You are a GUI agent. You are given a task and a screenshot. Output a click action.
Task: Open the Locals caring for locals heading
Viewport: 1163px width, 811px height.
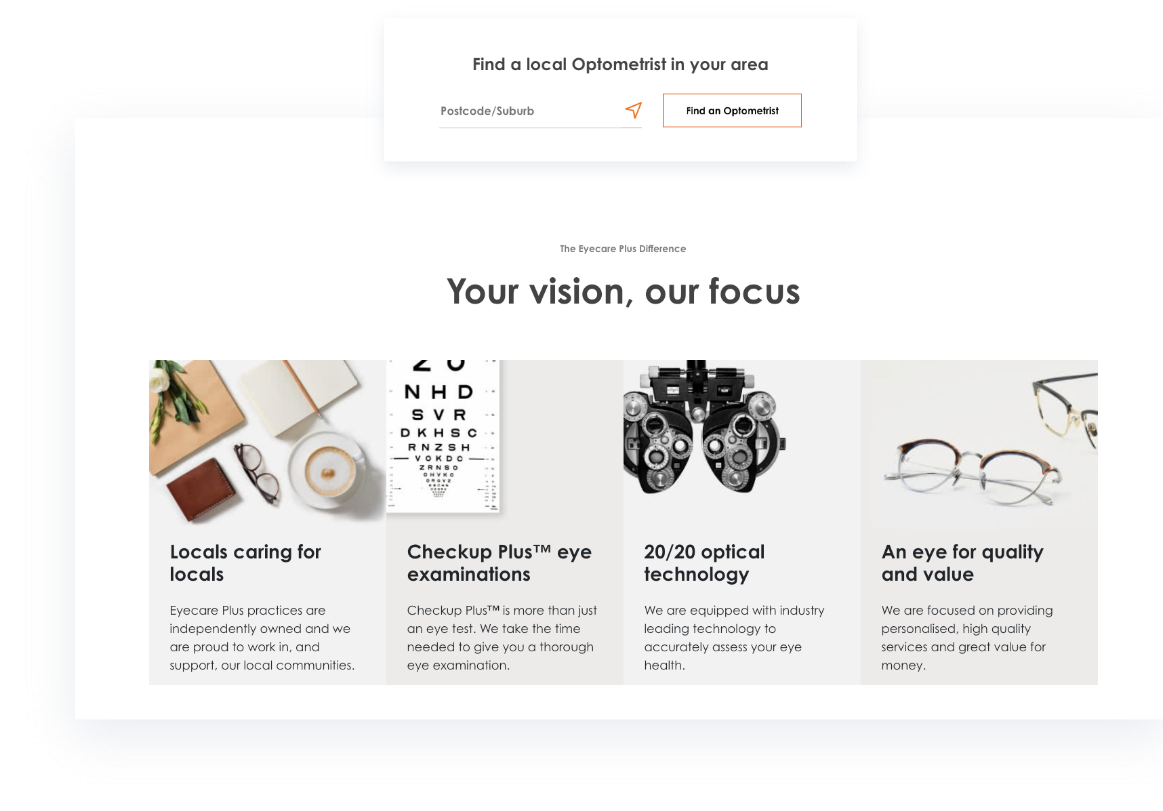[246, 563]
